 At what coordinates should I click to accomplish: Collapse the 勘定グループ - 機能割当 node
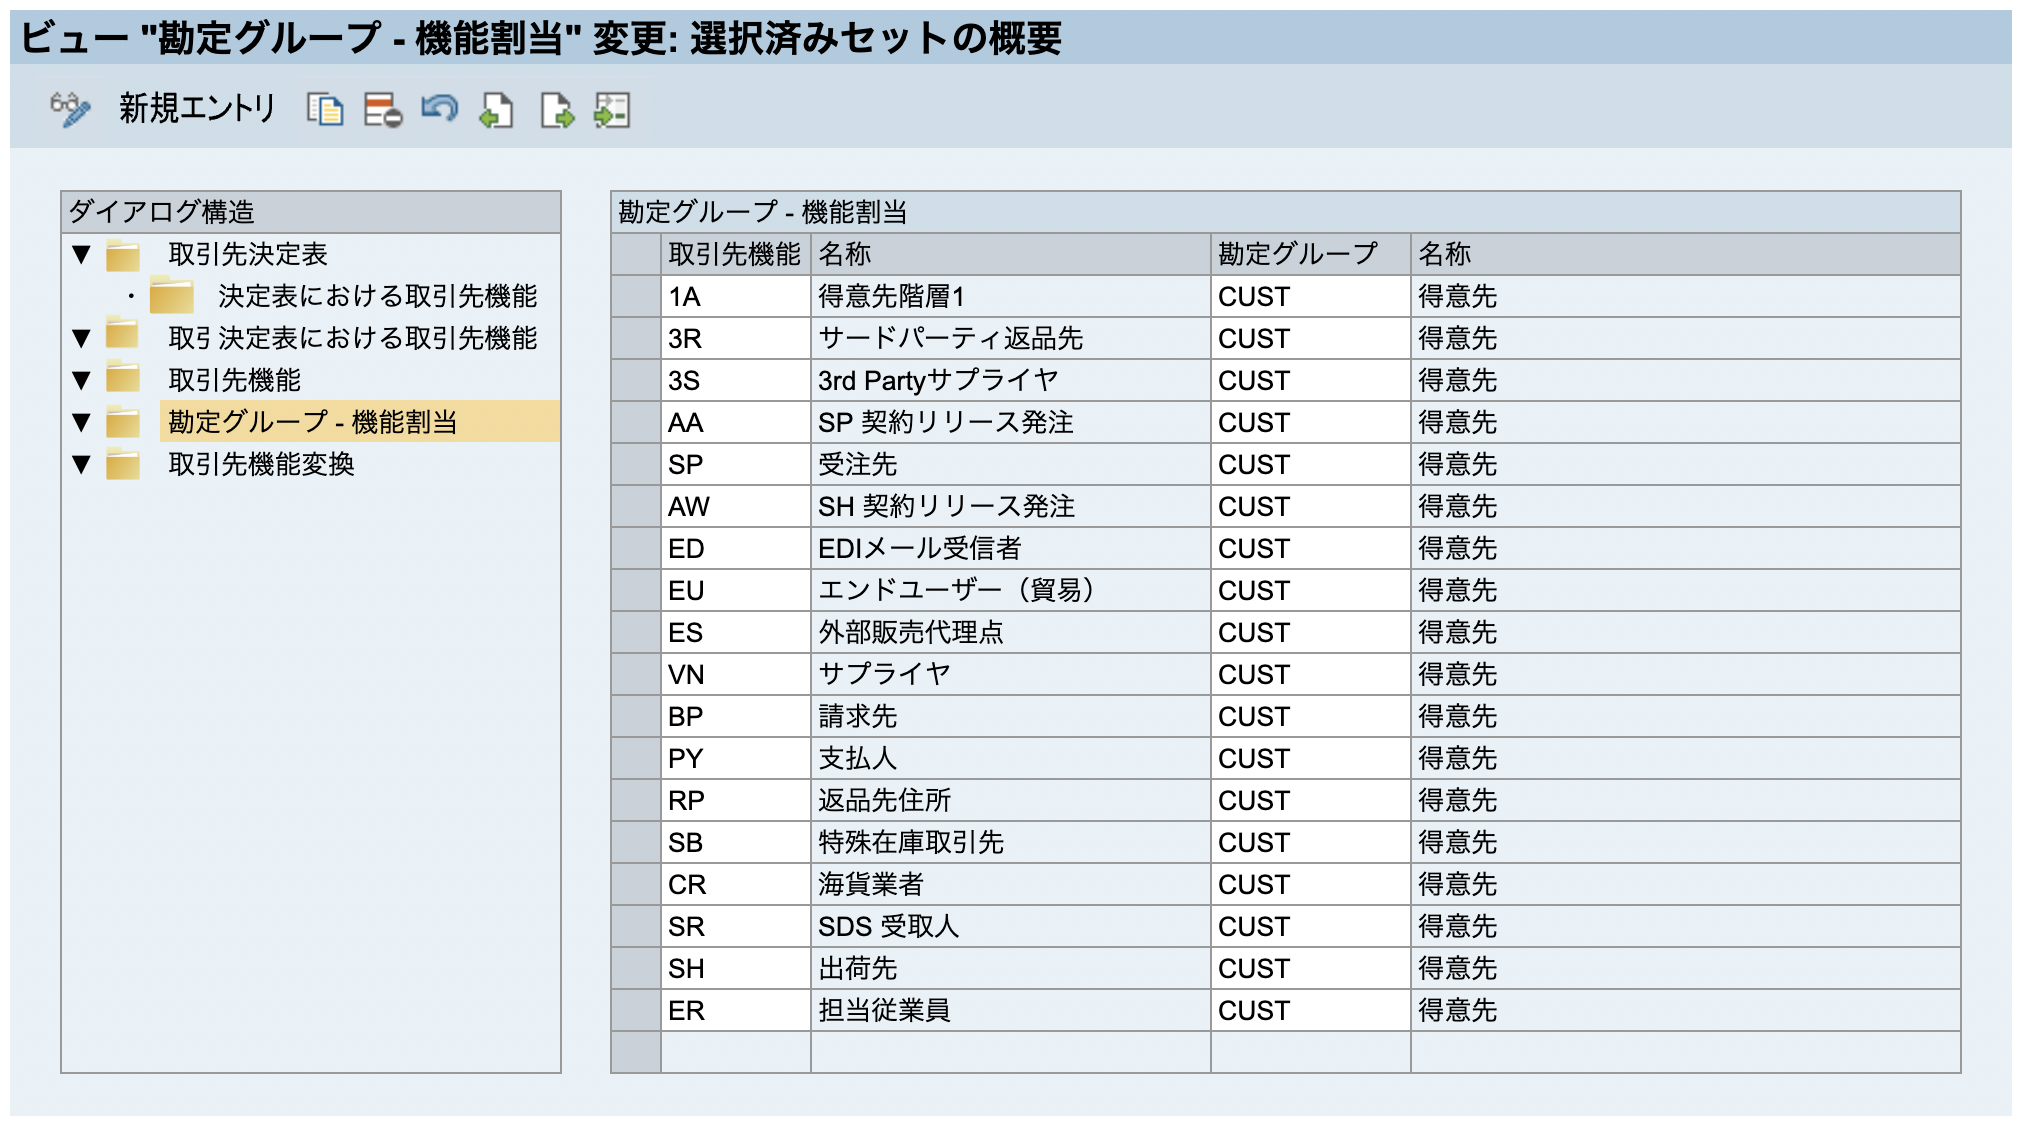click(x=80, y=422)
